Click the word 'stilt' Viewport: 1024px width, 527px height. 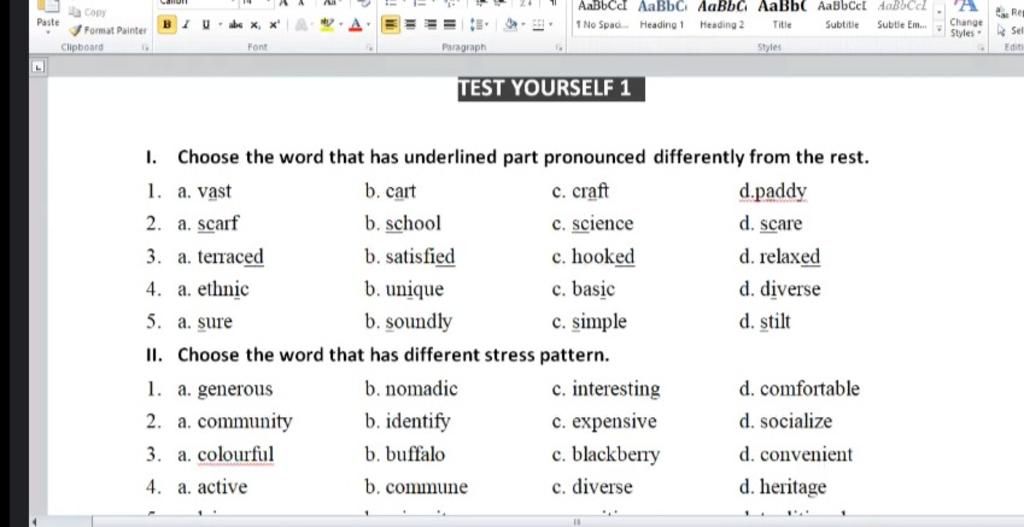click(775, 322)
